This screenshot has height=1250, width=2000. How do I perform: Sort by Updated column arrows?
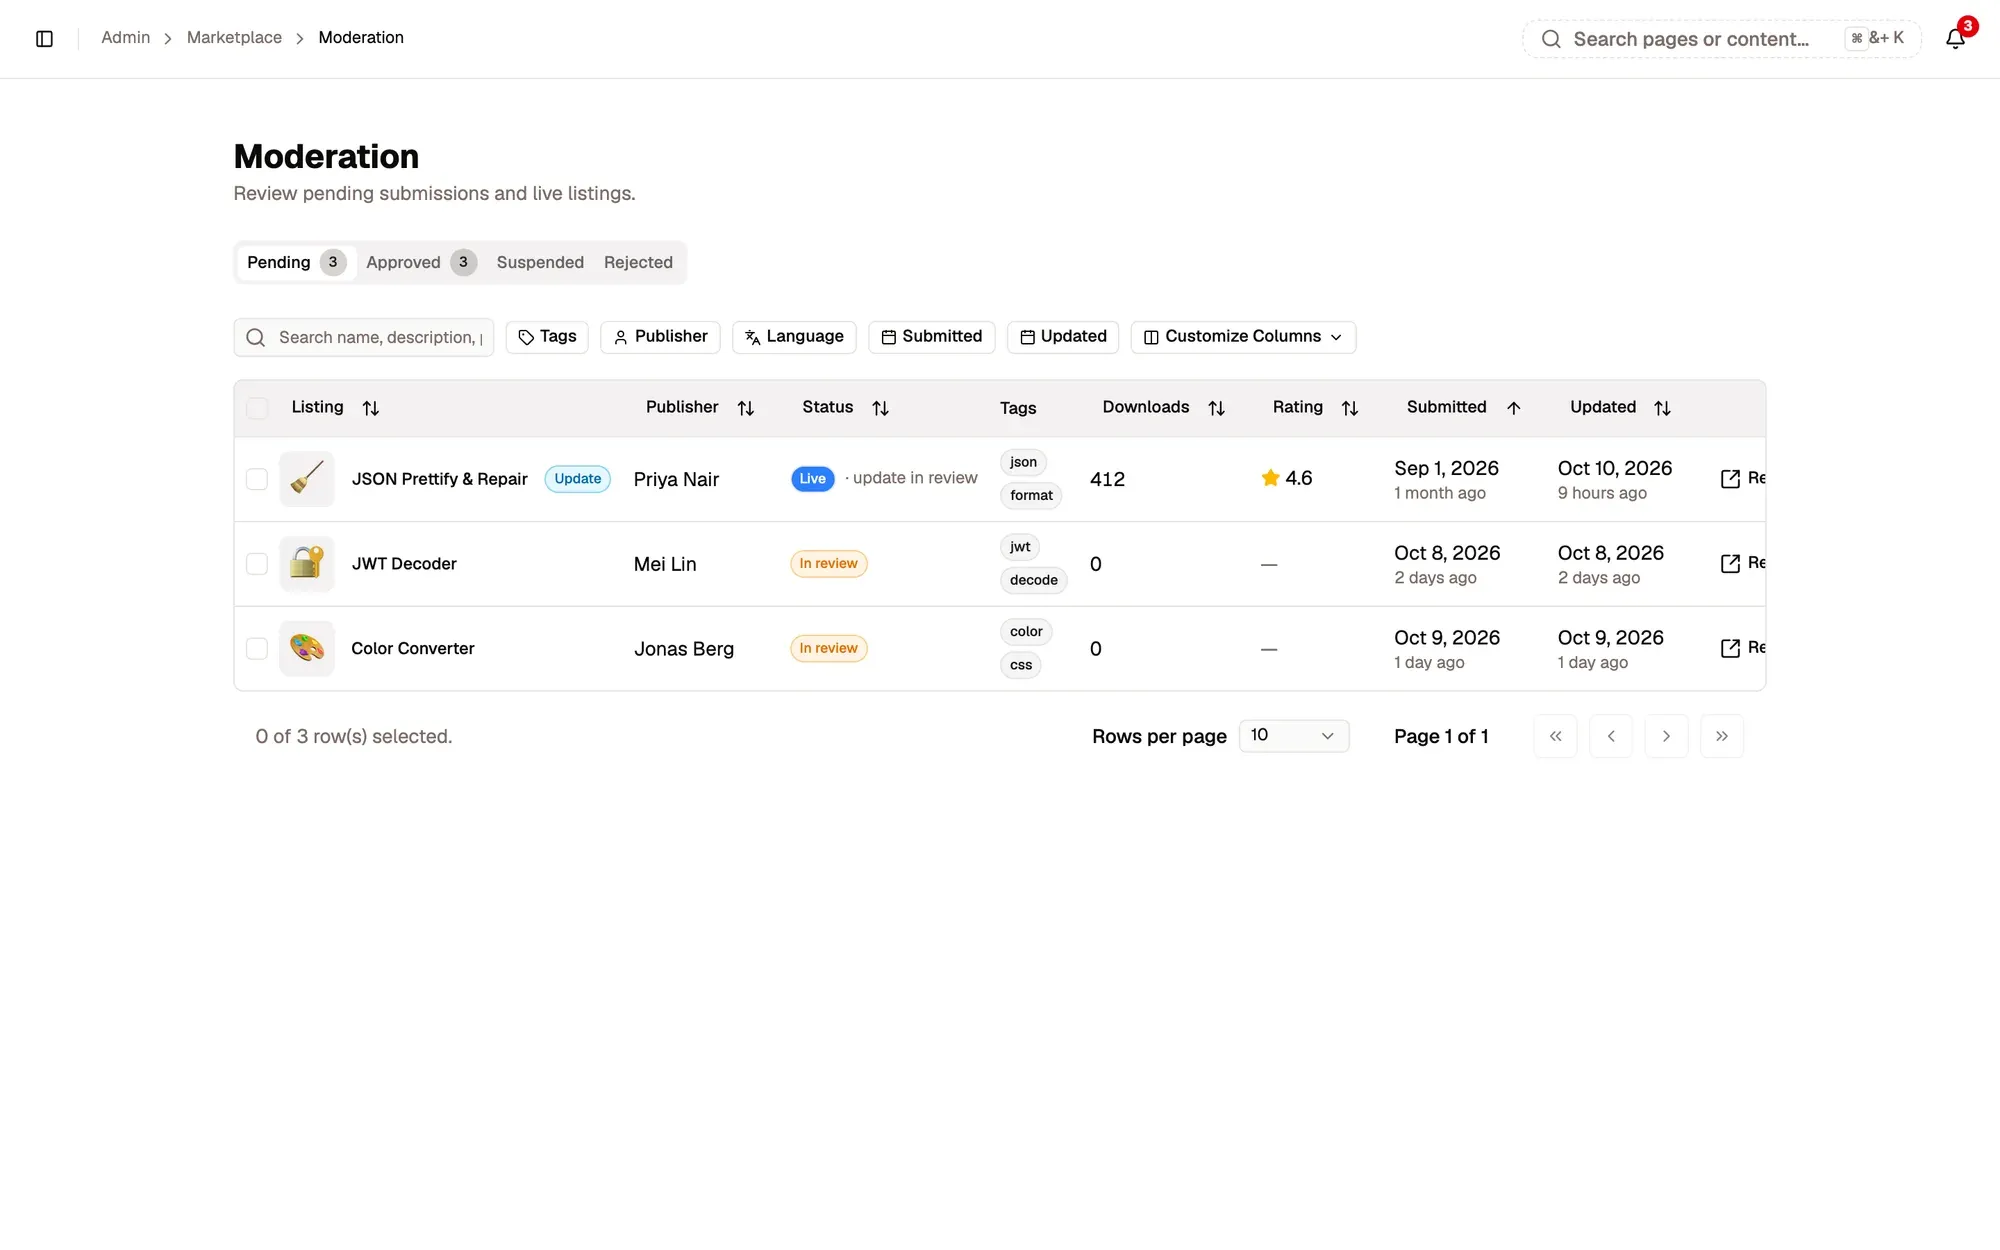point(1663,408)
